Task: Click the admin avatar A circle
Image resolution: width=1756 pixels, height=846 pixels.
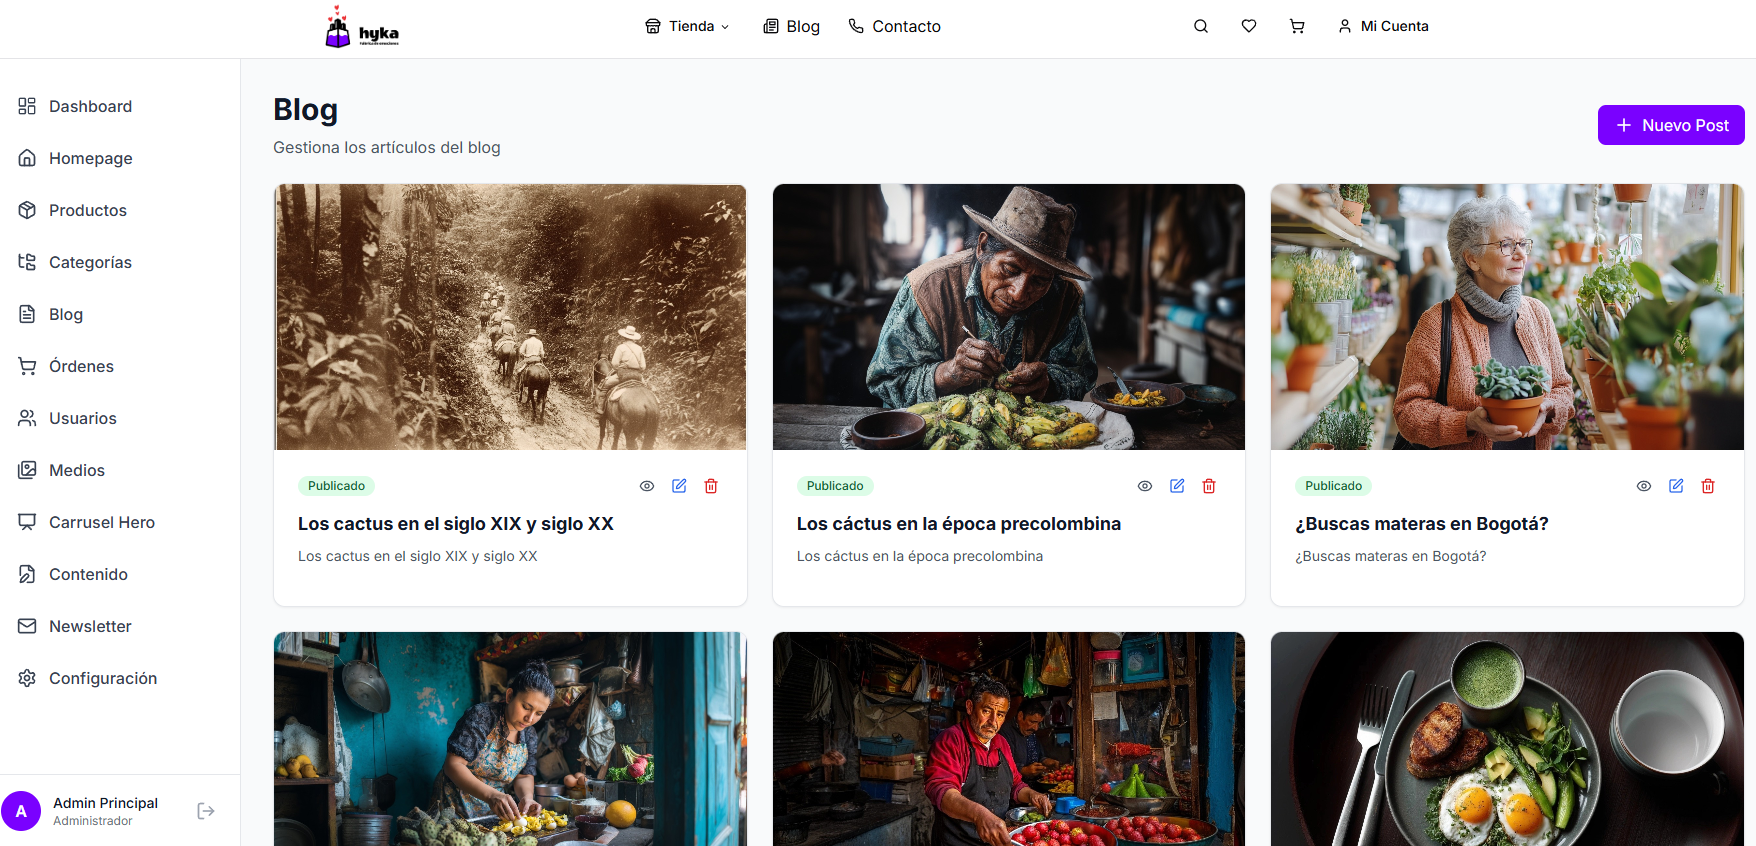Action: point(21,811)
